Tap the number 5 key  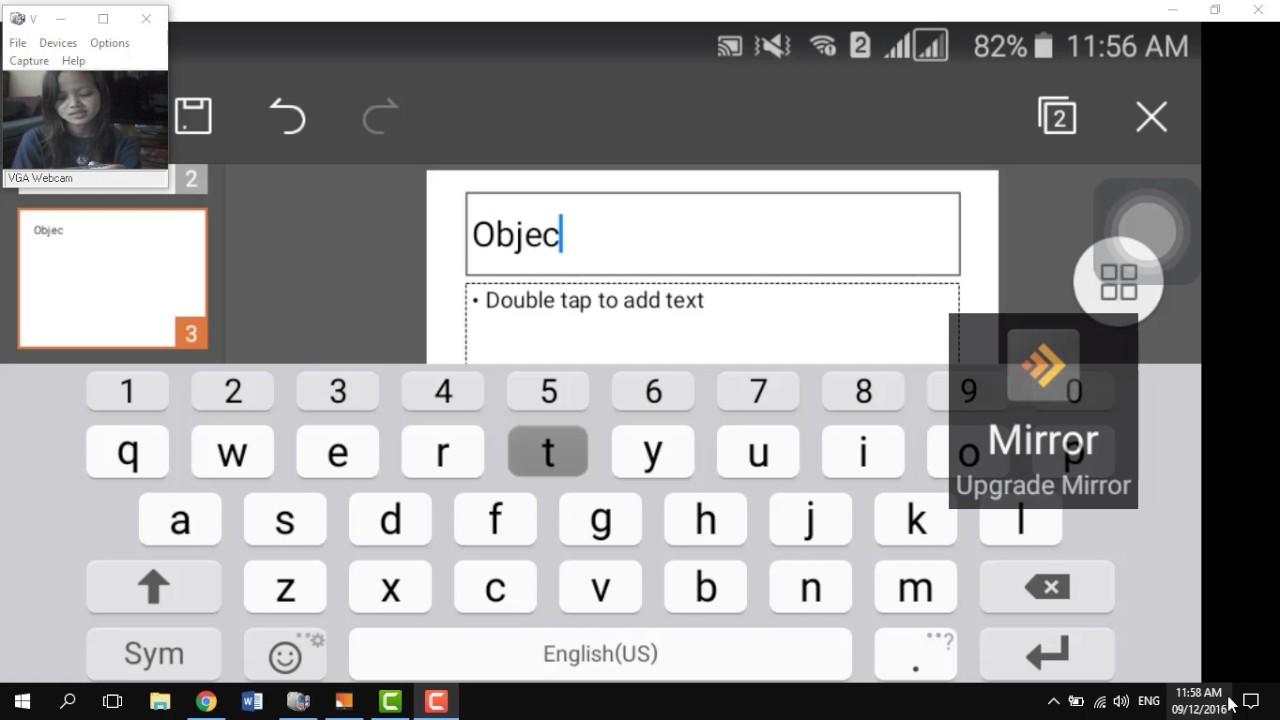(548, 391)
